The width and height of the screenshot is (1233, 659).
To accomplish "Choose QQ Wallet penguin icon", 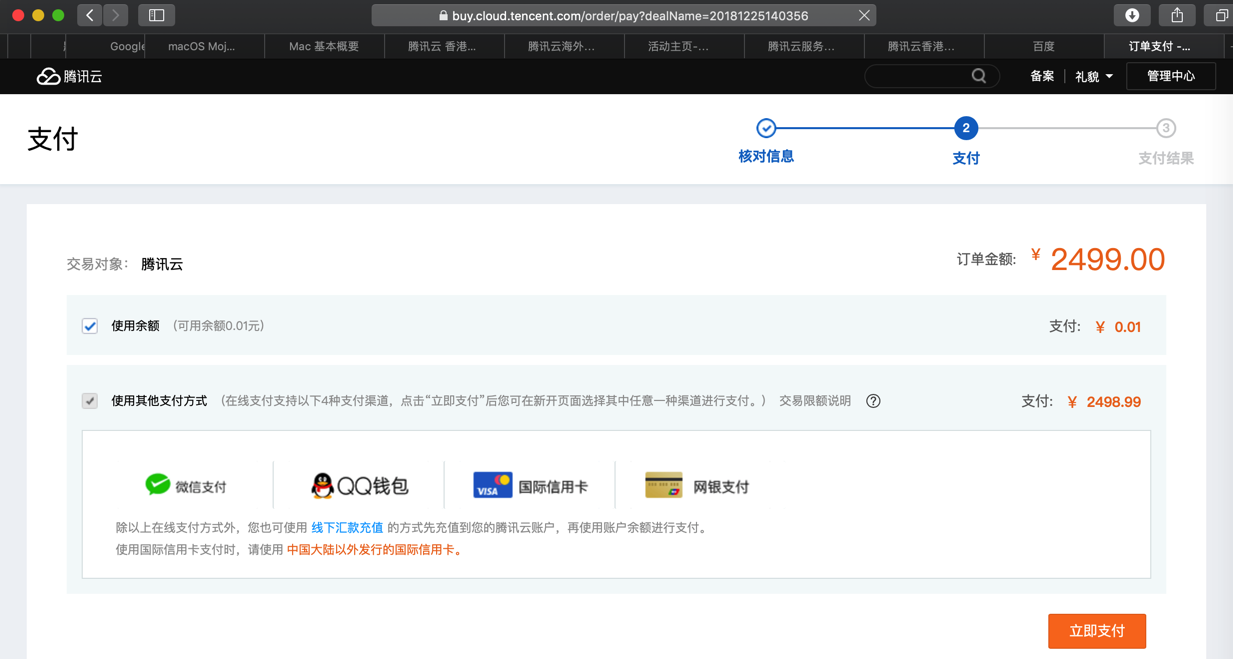I will point(322,485).
